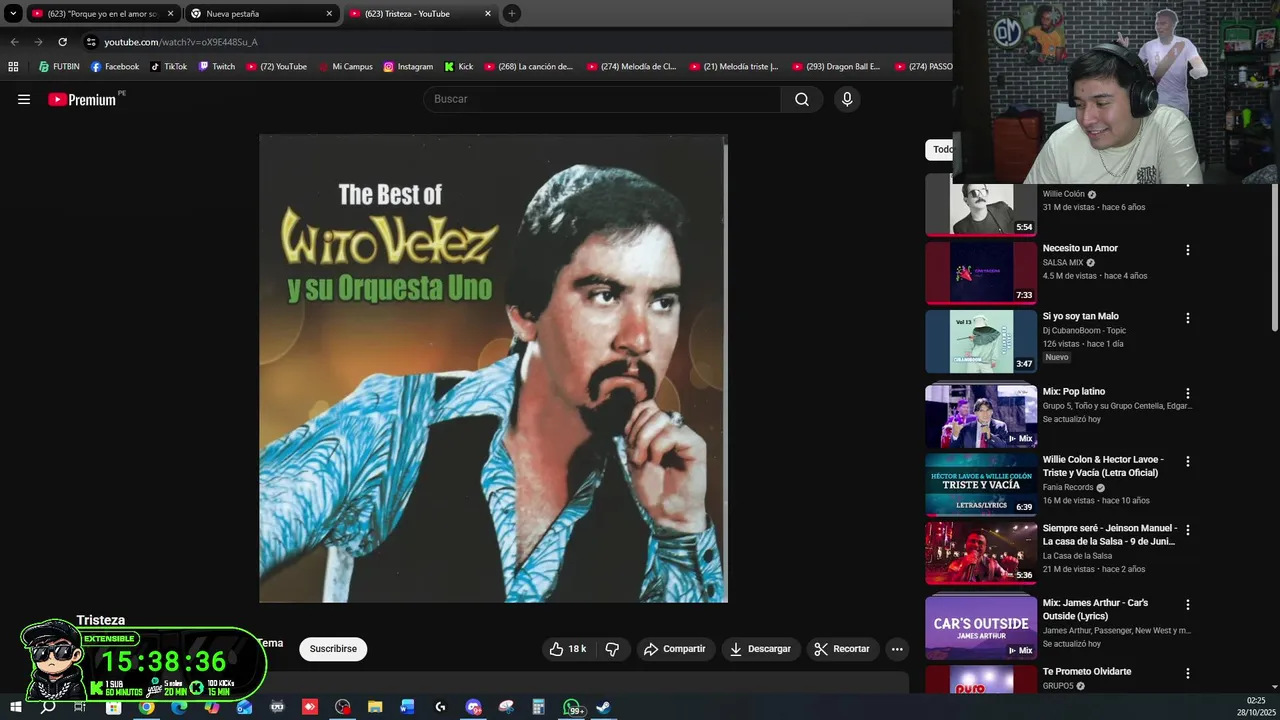
Task: Open the Si yo soy tan Malo thumbnail
Action: (x=981, y=341)
